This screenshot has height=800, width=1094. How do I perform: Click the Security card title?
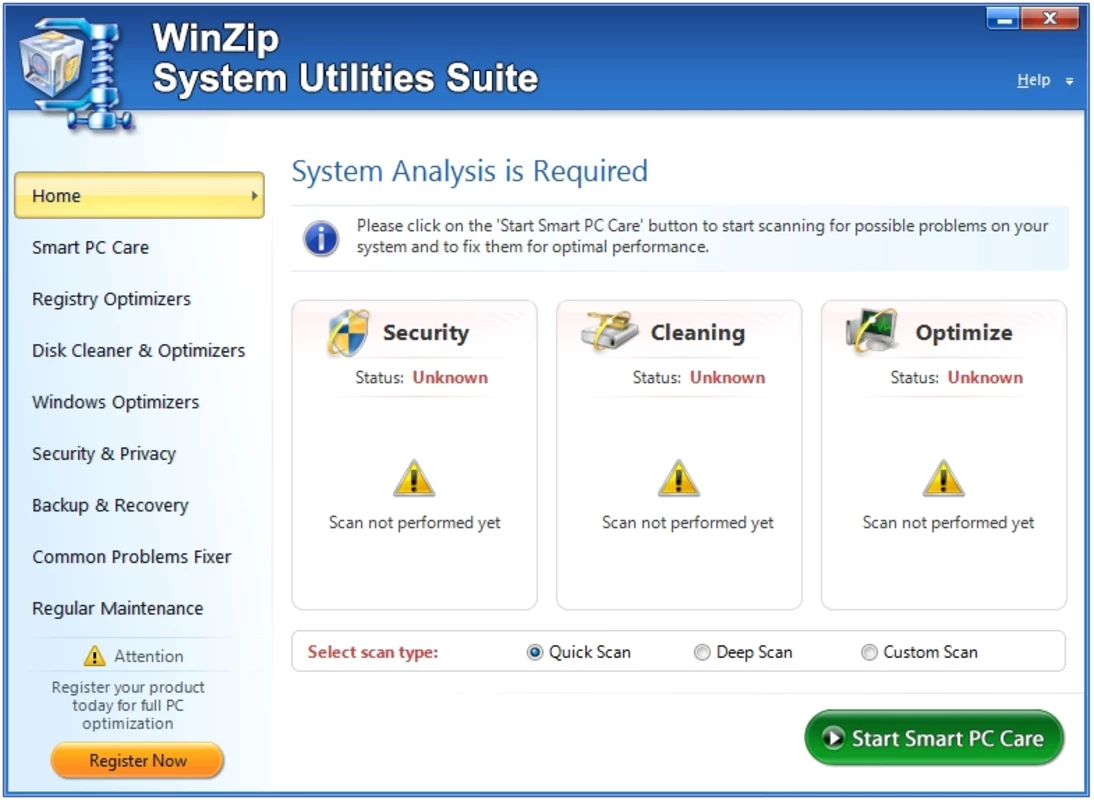click(x=426, y=333)
